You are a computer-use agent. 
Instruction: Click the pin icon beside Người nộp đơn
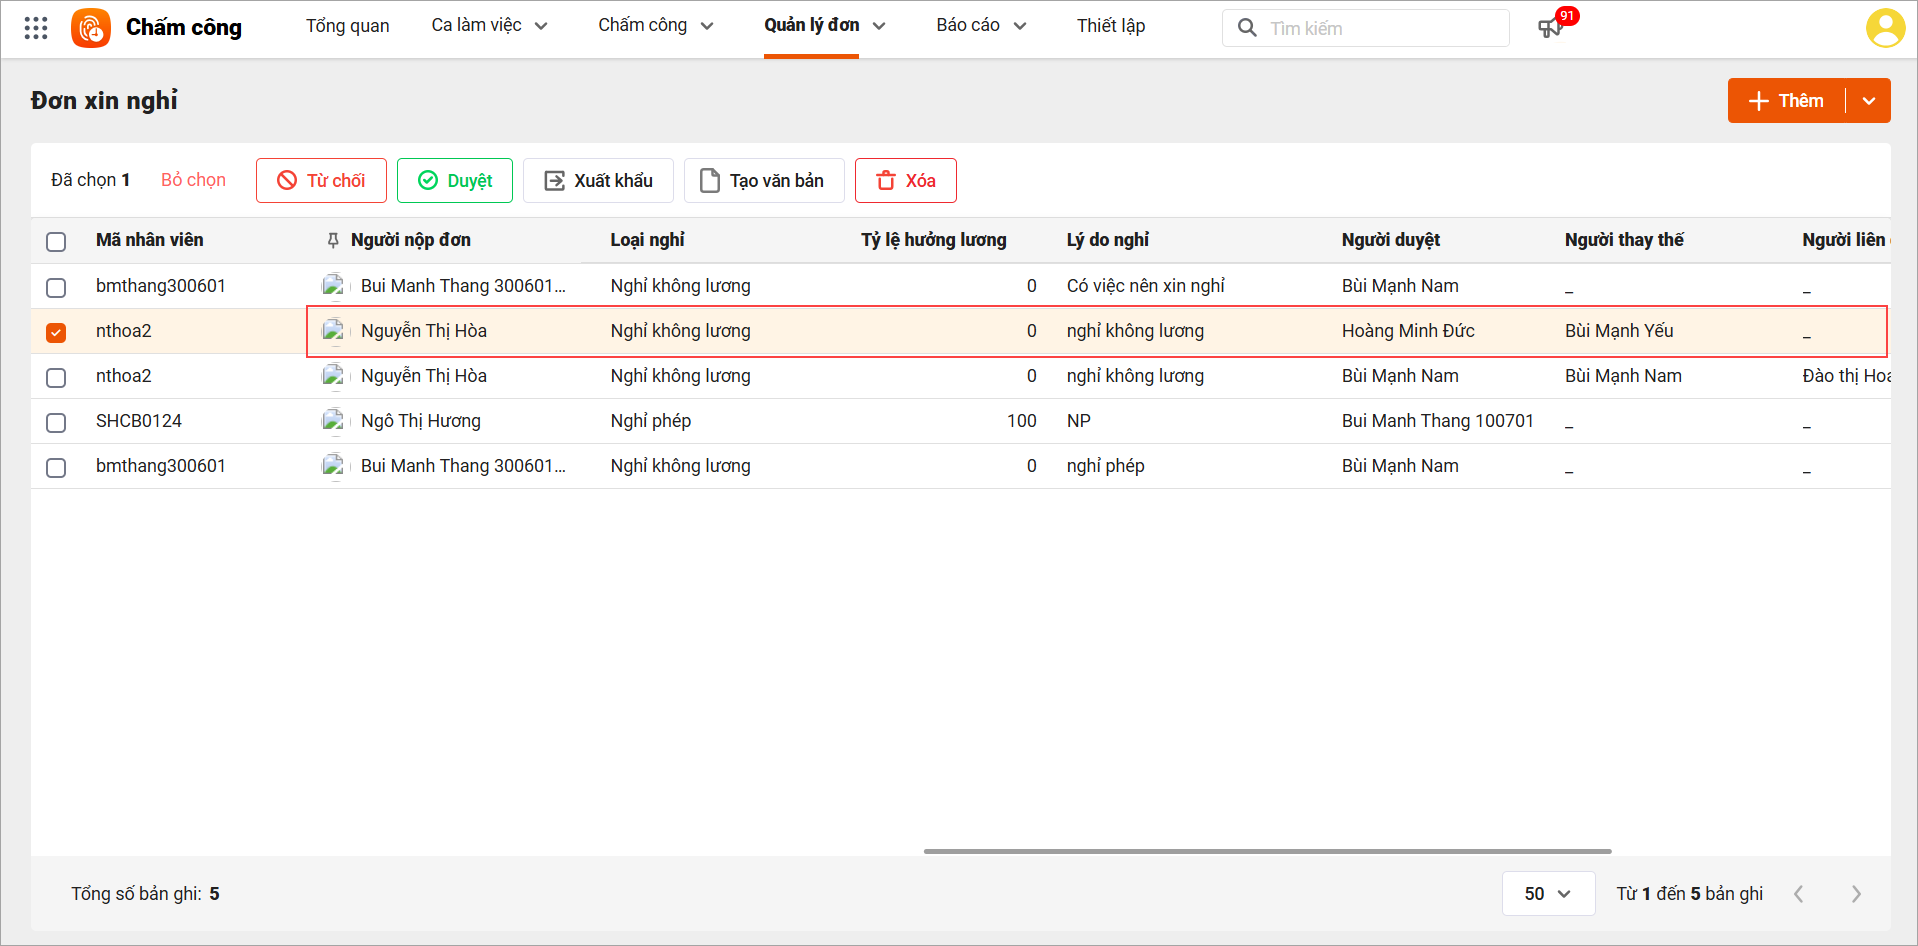tap(333, 240)
